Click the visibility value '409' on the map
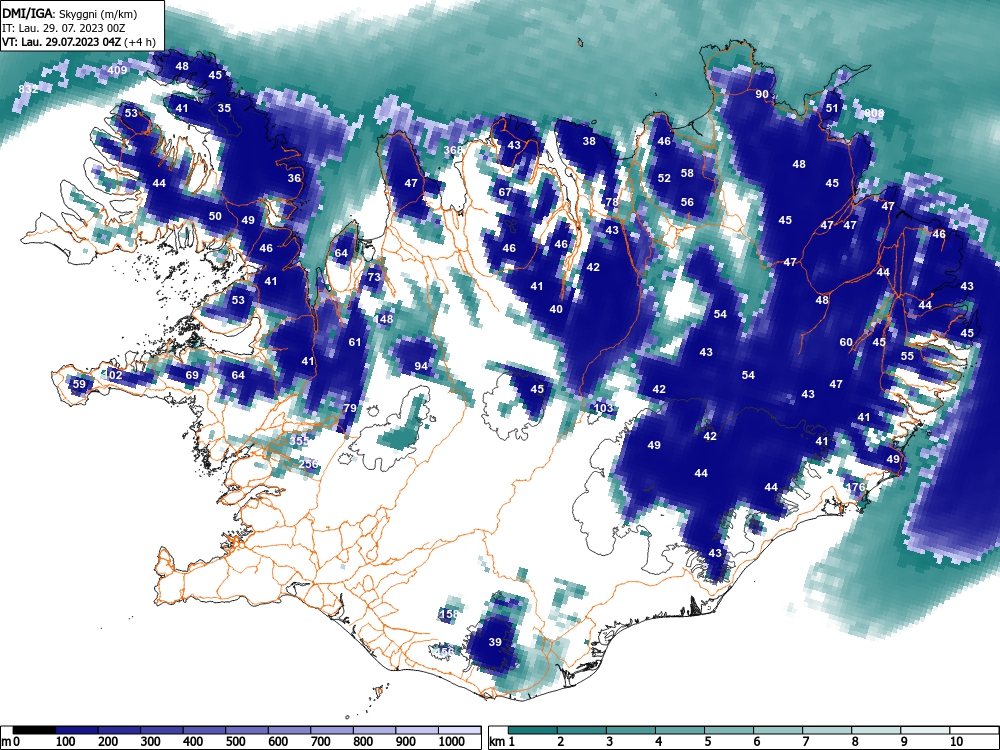 pos(117,70)
